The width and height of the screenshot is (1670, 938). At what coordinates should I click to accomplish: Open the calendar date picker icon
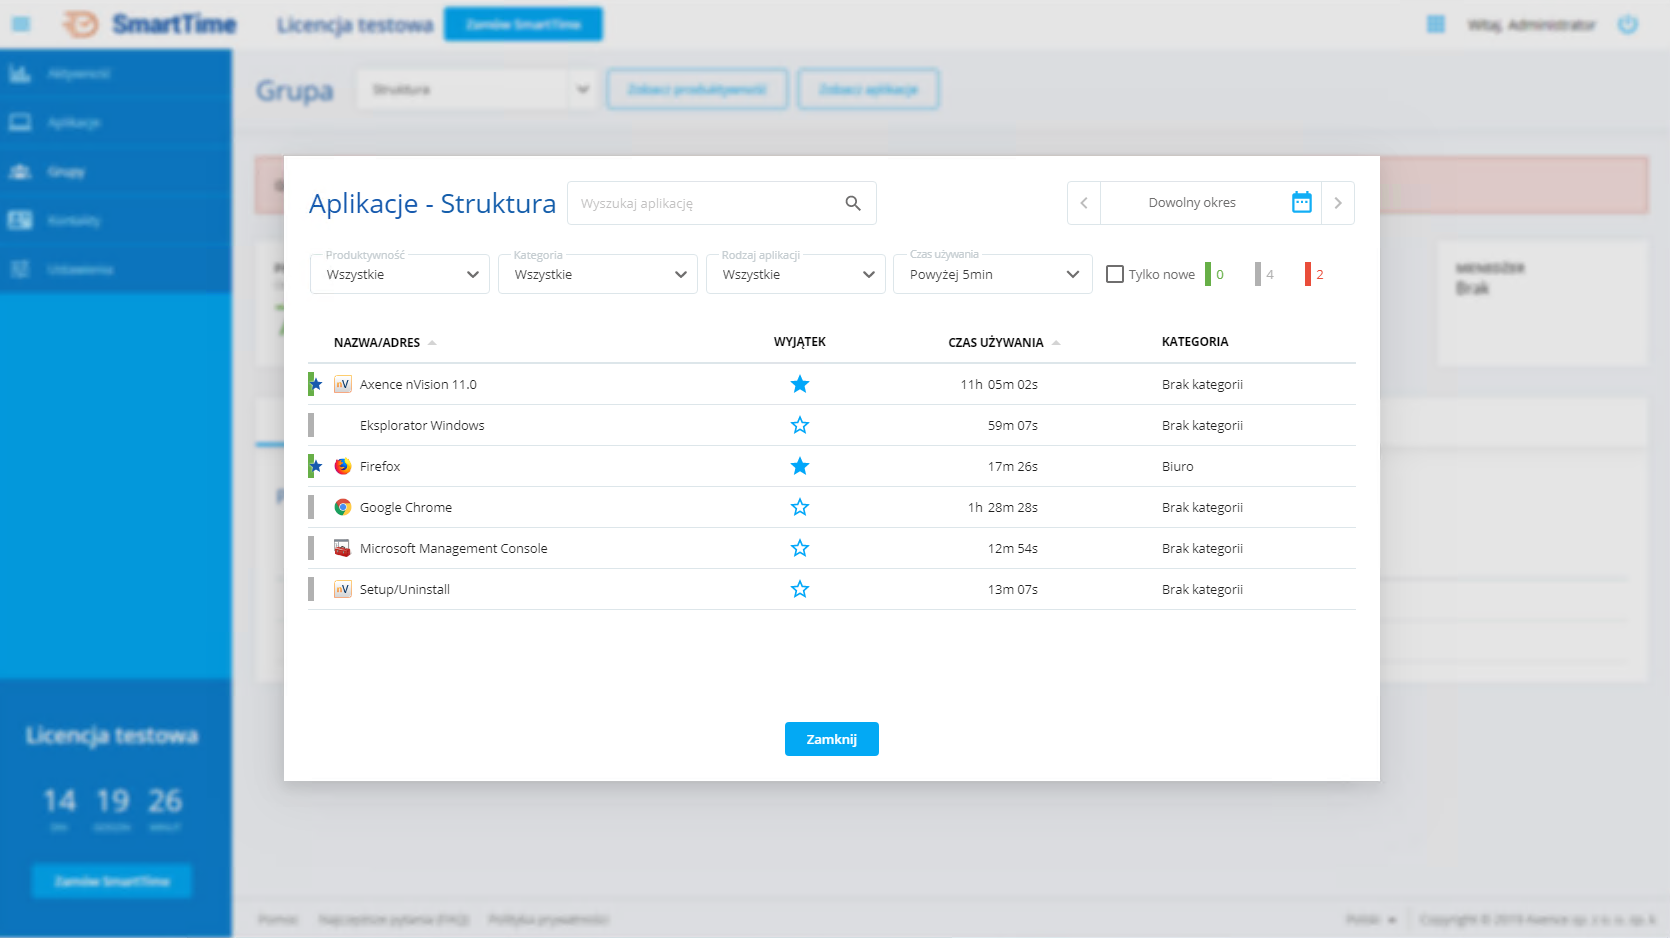click(x=1301, y=203)
